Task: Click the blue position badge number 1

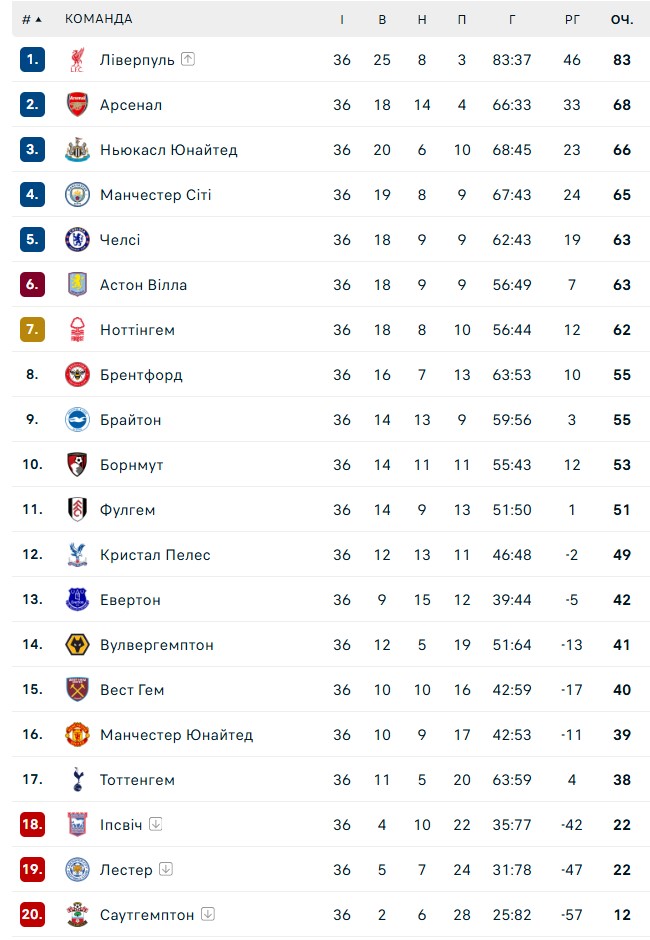Action: click(x=32, y=60)
